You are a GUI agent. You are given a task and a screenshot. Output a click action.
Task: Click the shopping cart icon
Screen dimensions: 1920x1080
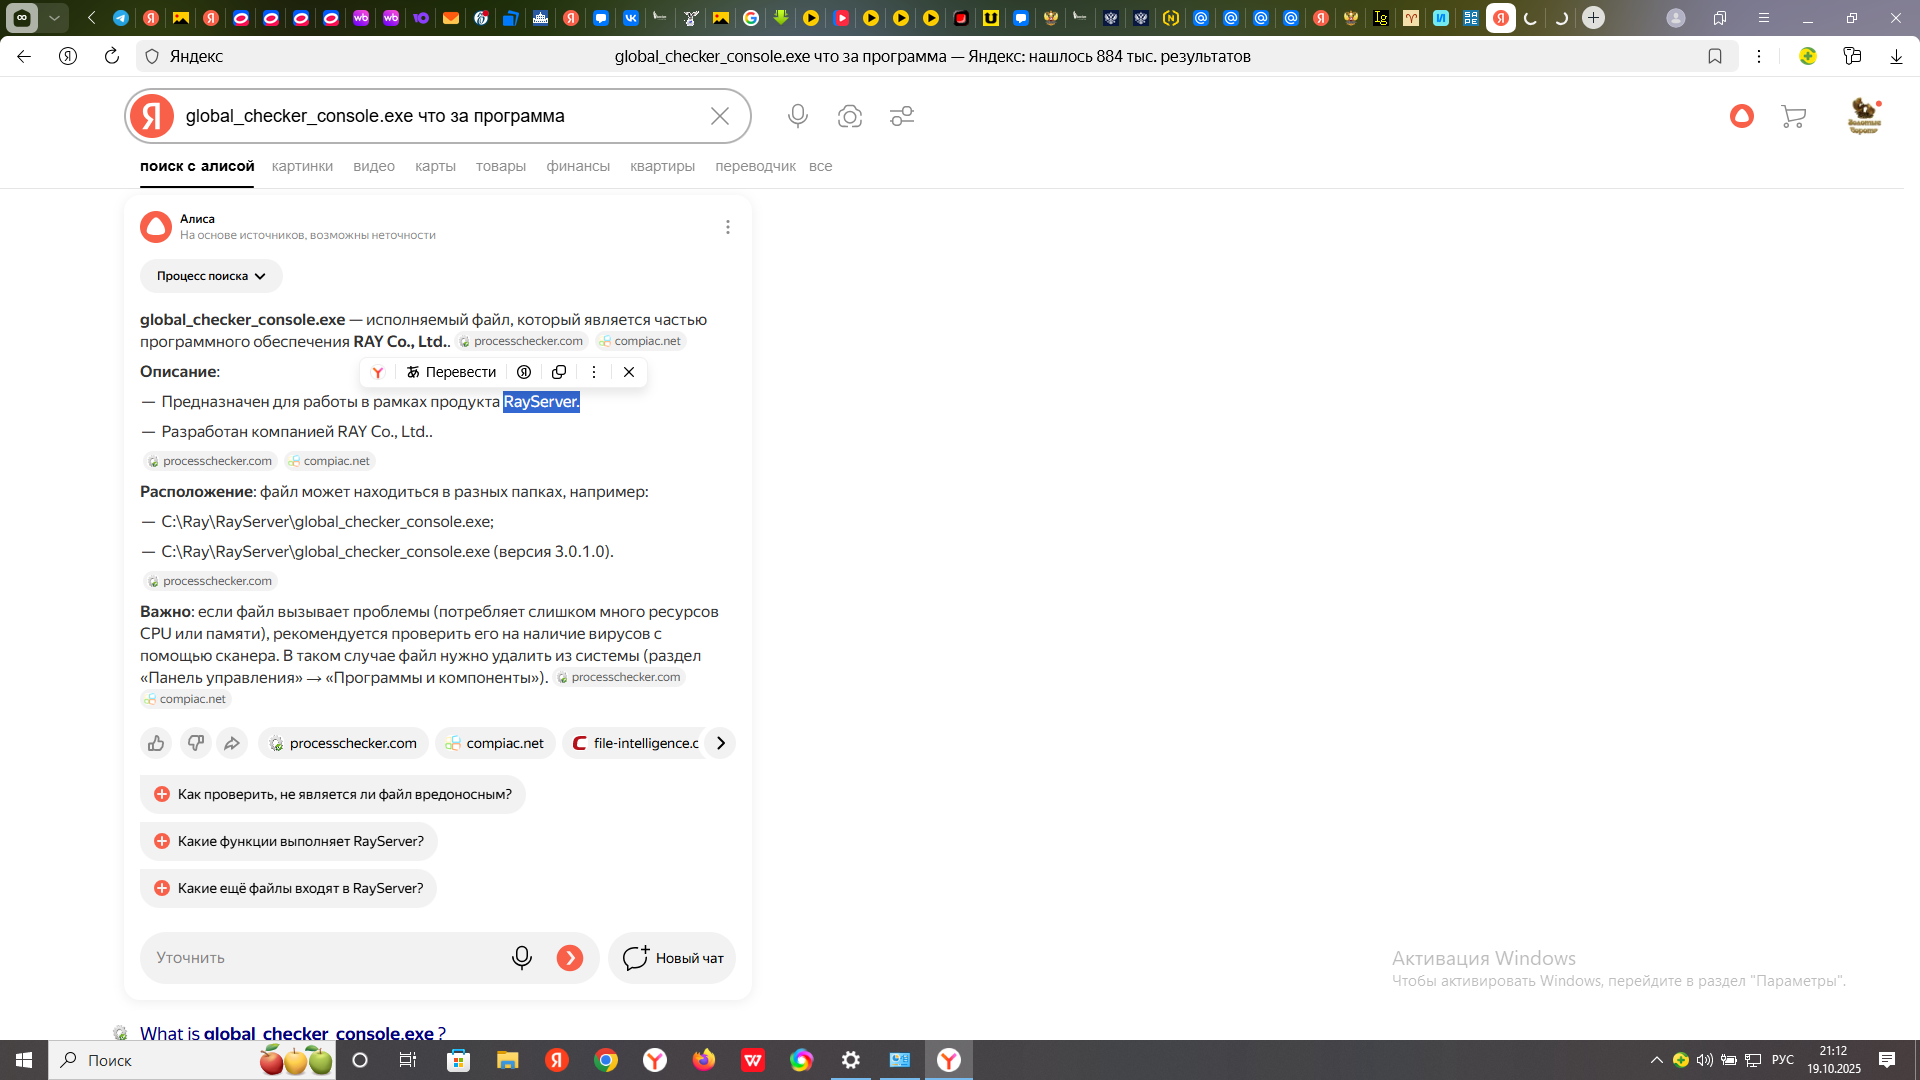coord(1793,117)
